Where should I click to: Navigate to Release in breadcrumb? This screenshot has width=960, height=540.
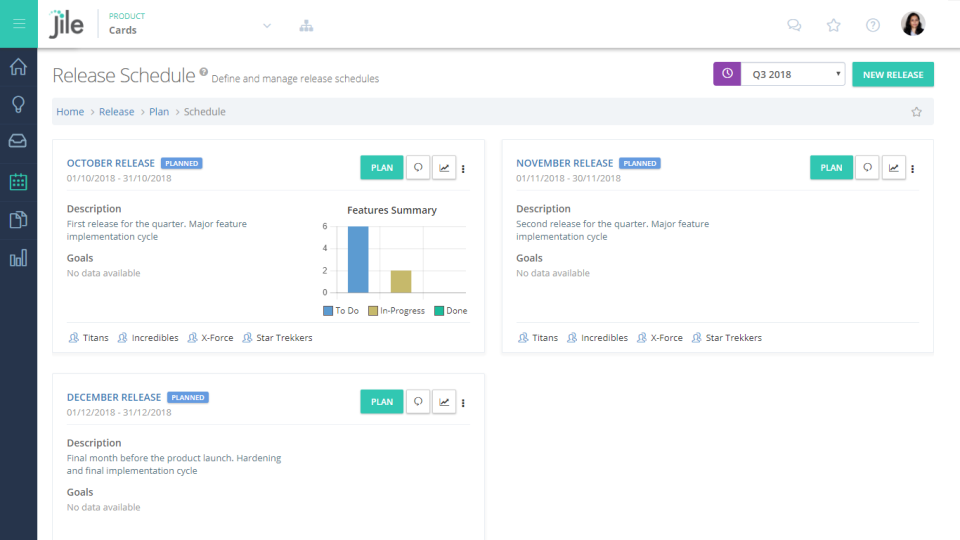(116, 112)
